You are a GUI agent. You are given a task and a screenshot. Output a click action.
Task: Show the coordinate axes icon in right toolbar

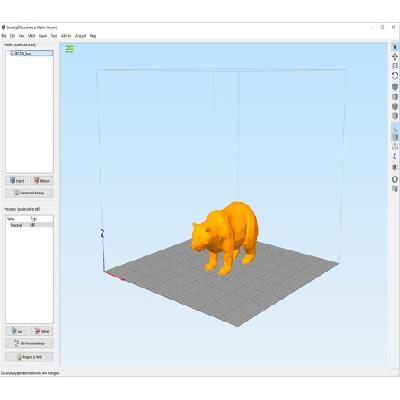point(395,156)
